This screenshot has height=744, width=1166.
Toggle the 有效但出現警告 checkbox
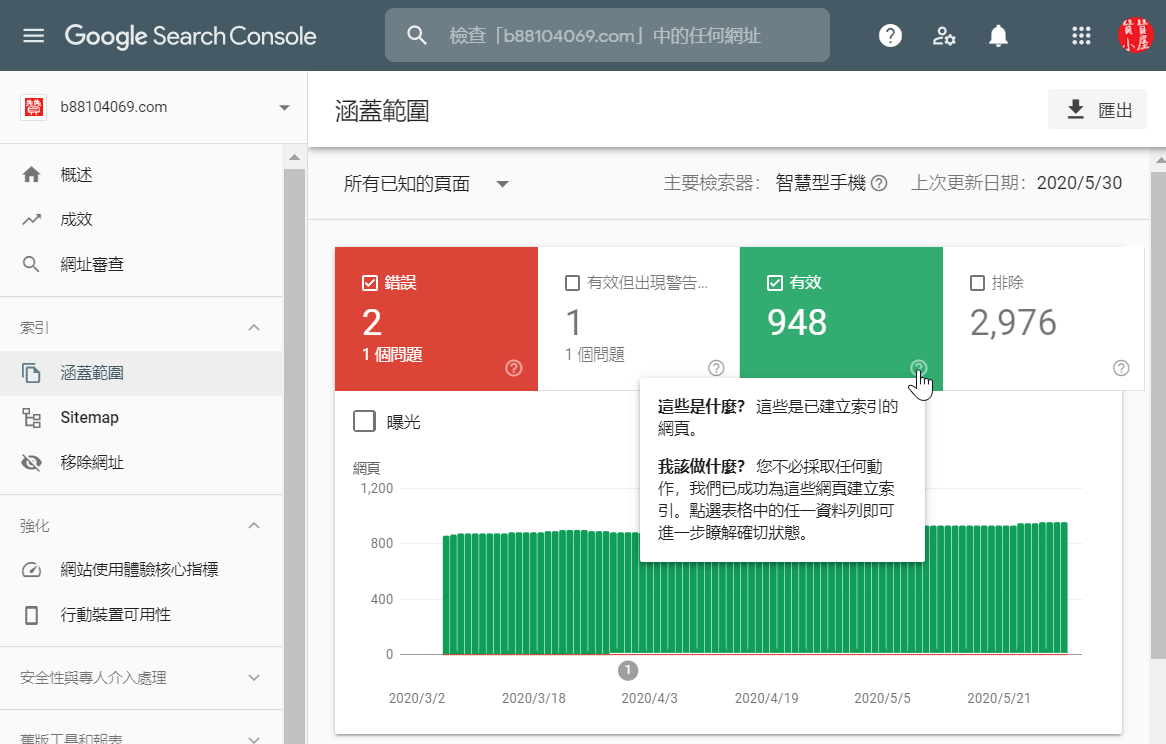(572, 282)
